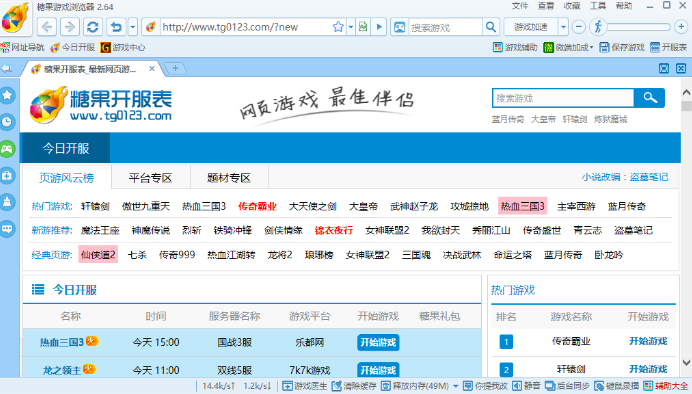The width and height of the screenshot is (692, 394).
Task: Open the red 锦衣夜行 link
Action: click(x=334, y=230)
